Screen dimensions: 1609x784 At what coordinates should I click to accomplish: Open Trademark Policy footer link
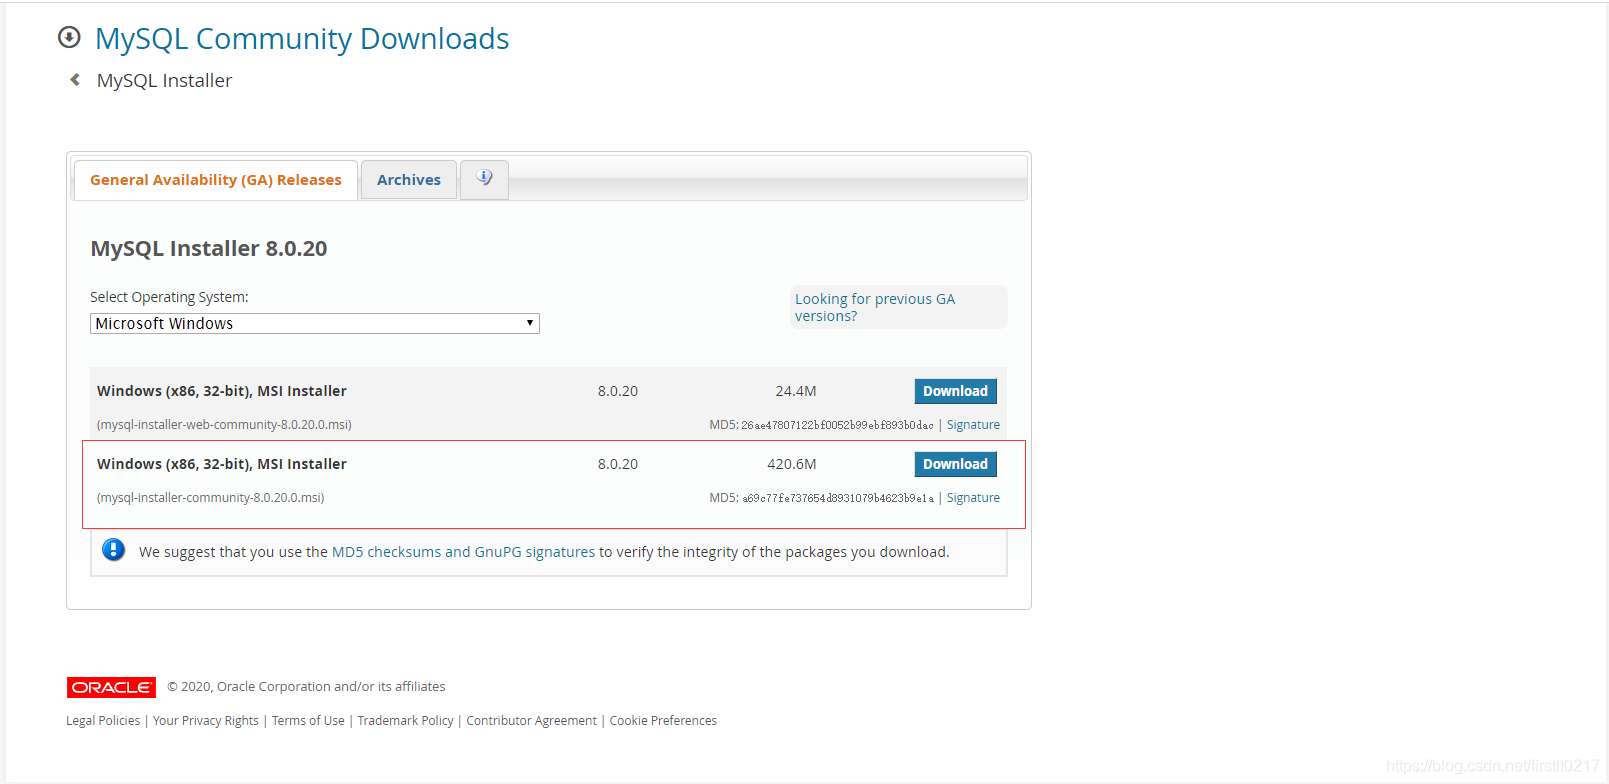pos(405,721)
